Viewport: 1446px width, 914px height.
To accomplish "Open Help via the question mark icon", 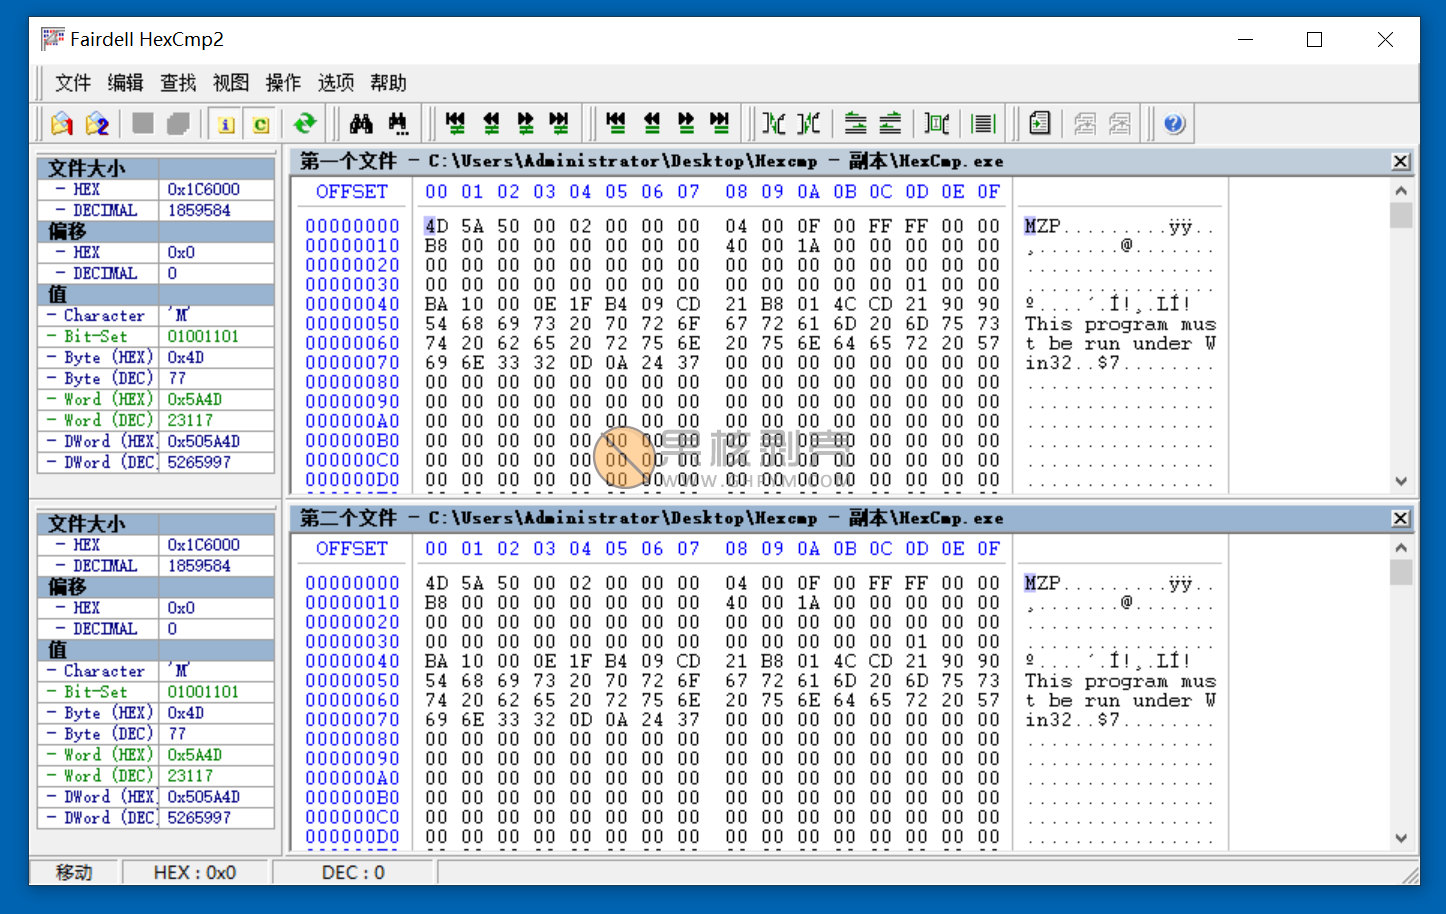I will click(1172, 122).
